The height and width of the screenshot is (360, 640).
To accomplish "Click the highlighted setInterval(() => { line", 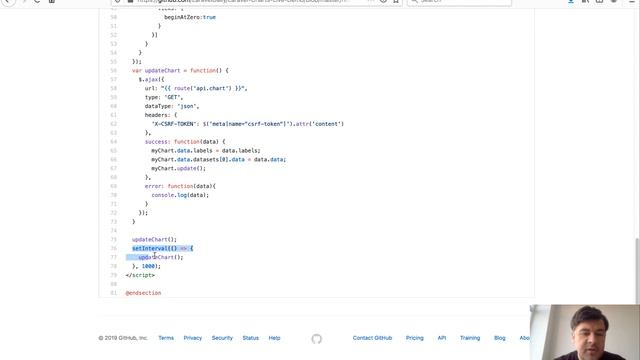I will (x=162, y=249).
